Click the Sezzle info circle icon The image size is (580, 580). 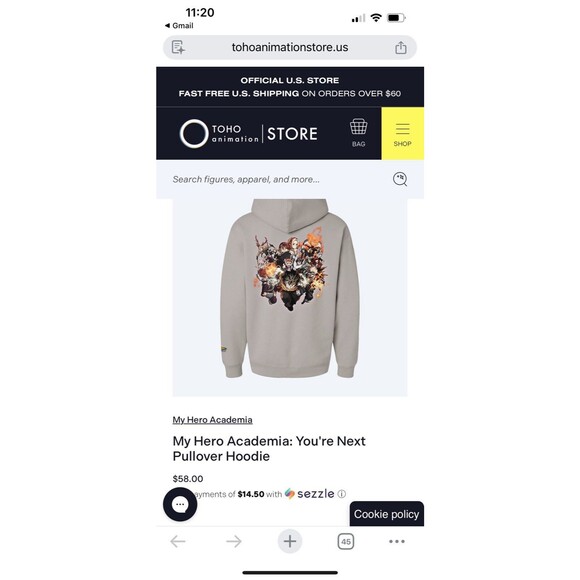point(342,494)
